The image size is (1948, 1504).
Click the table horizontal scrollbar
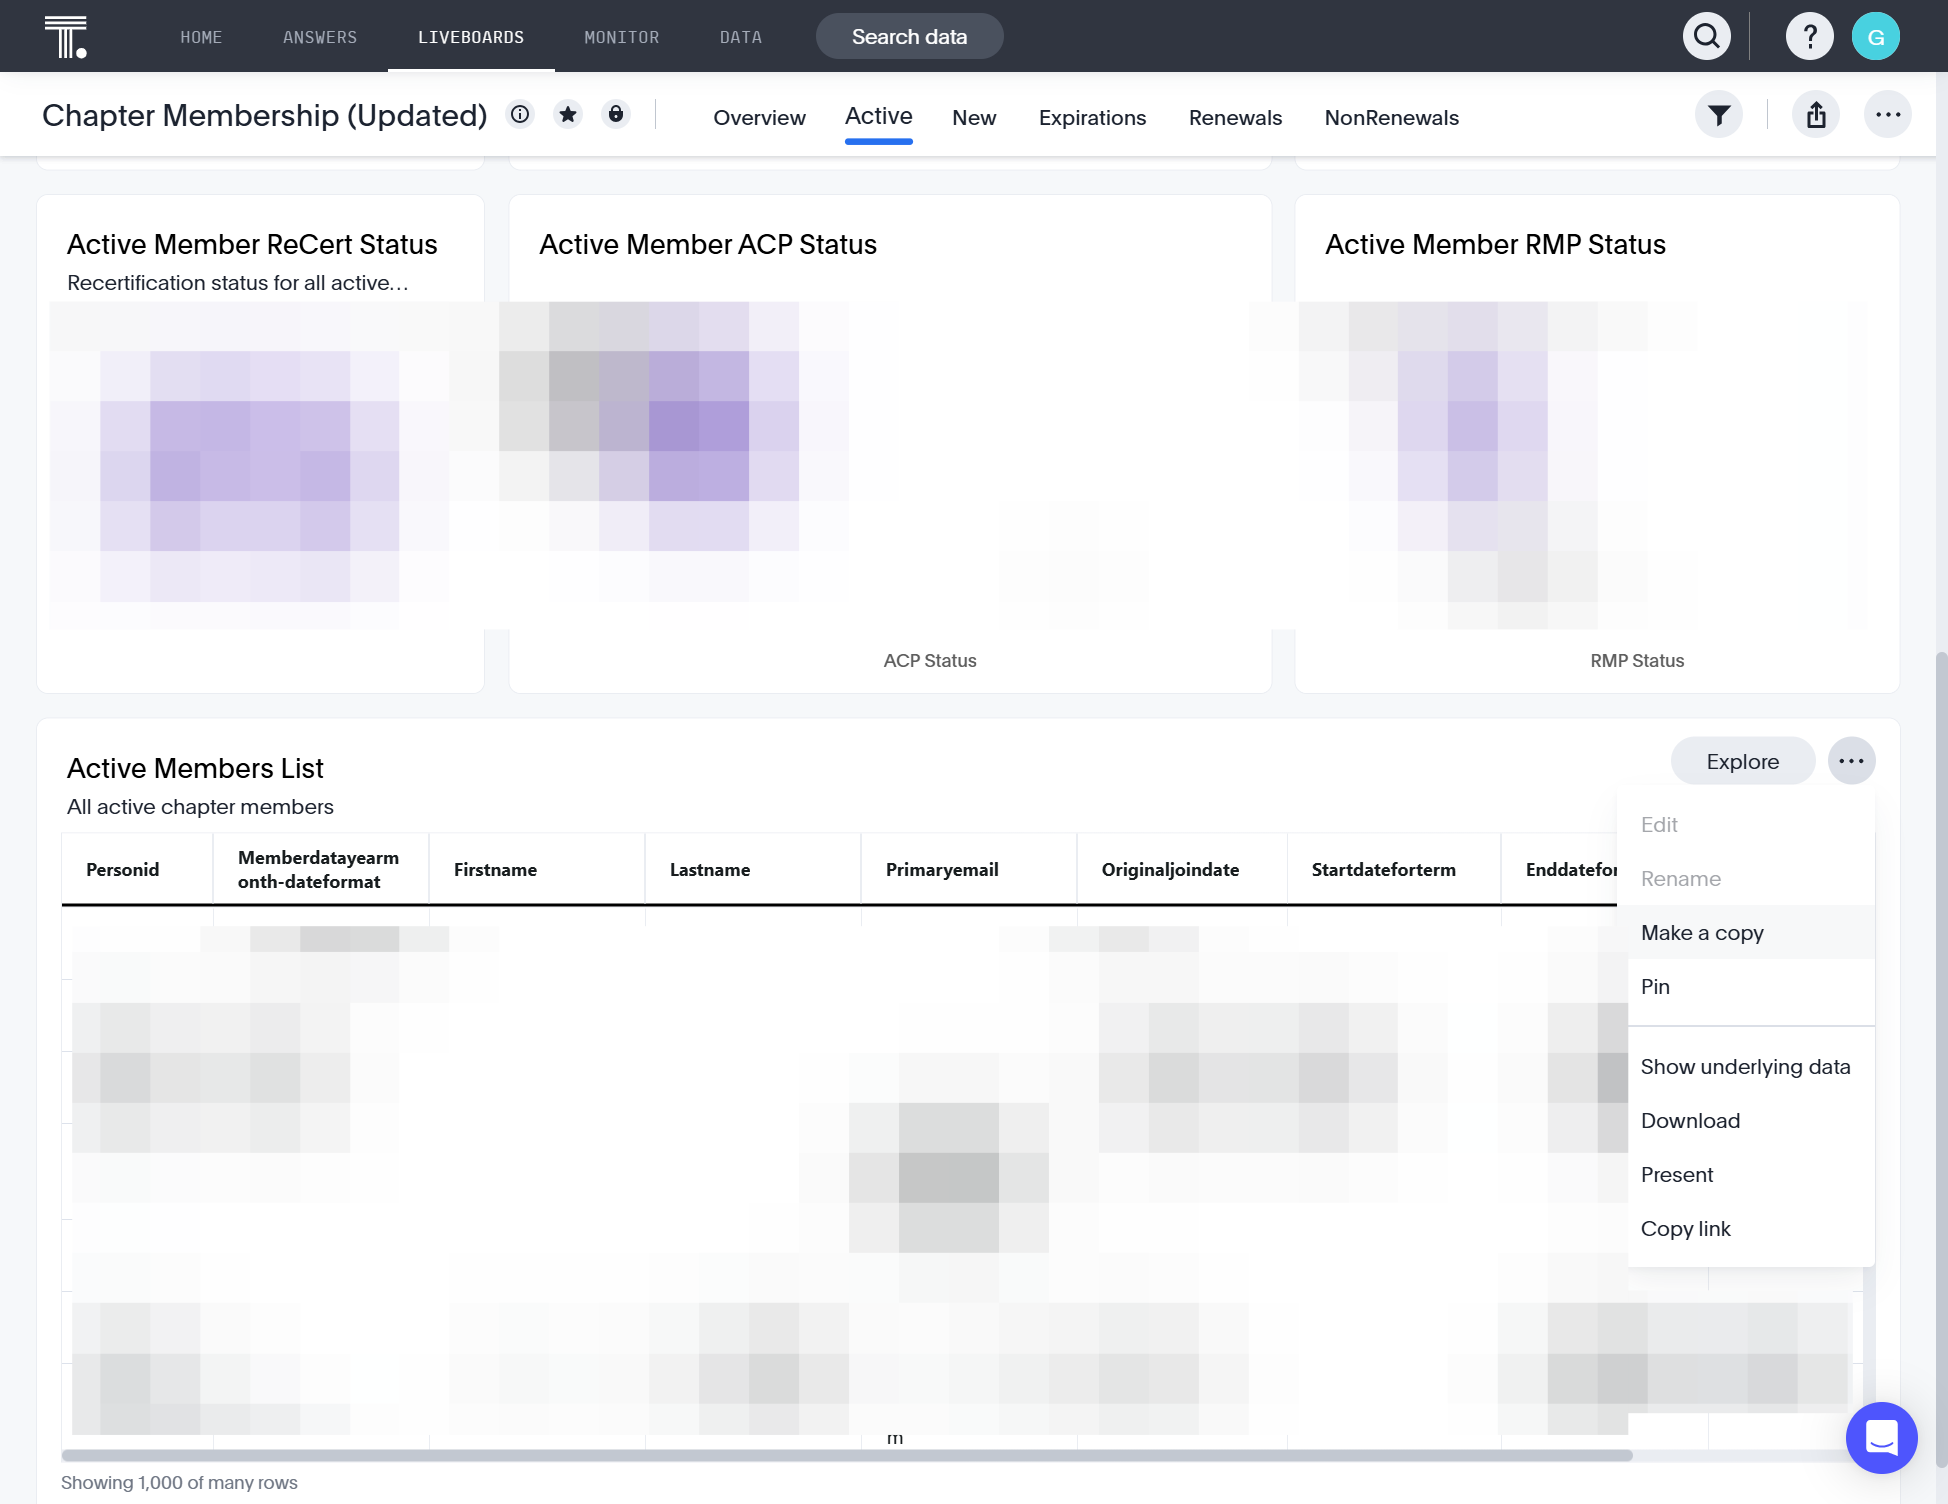pos(847,1455)
